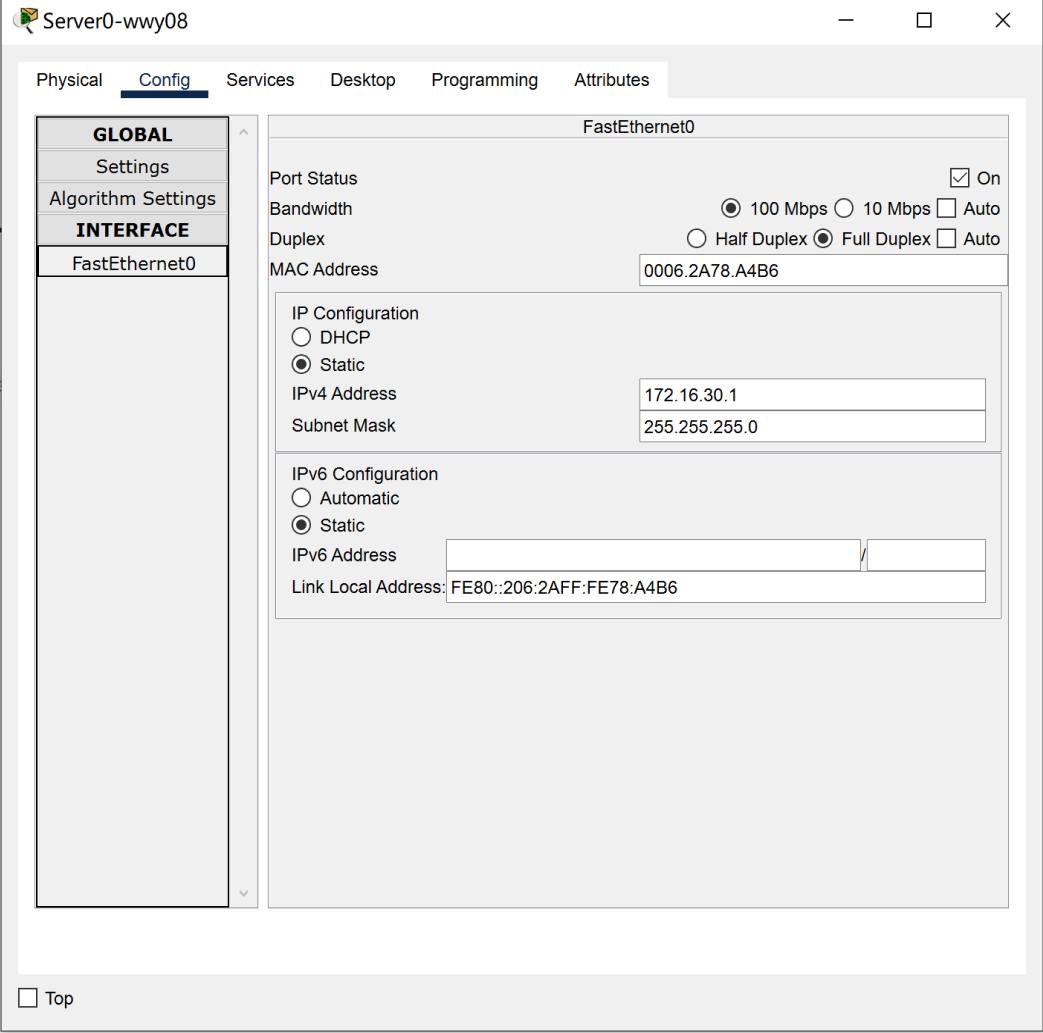
Task: Click the GLOBAL section header
Action: pos(132,134)
